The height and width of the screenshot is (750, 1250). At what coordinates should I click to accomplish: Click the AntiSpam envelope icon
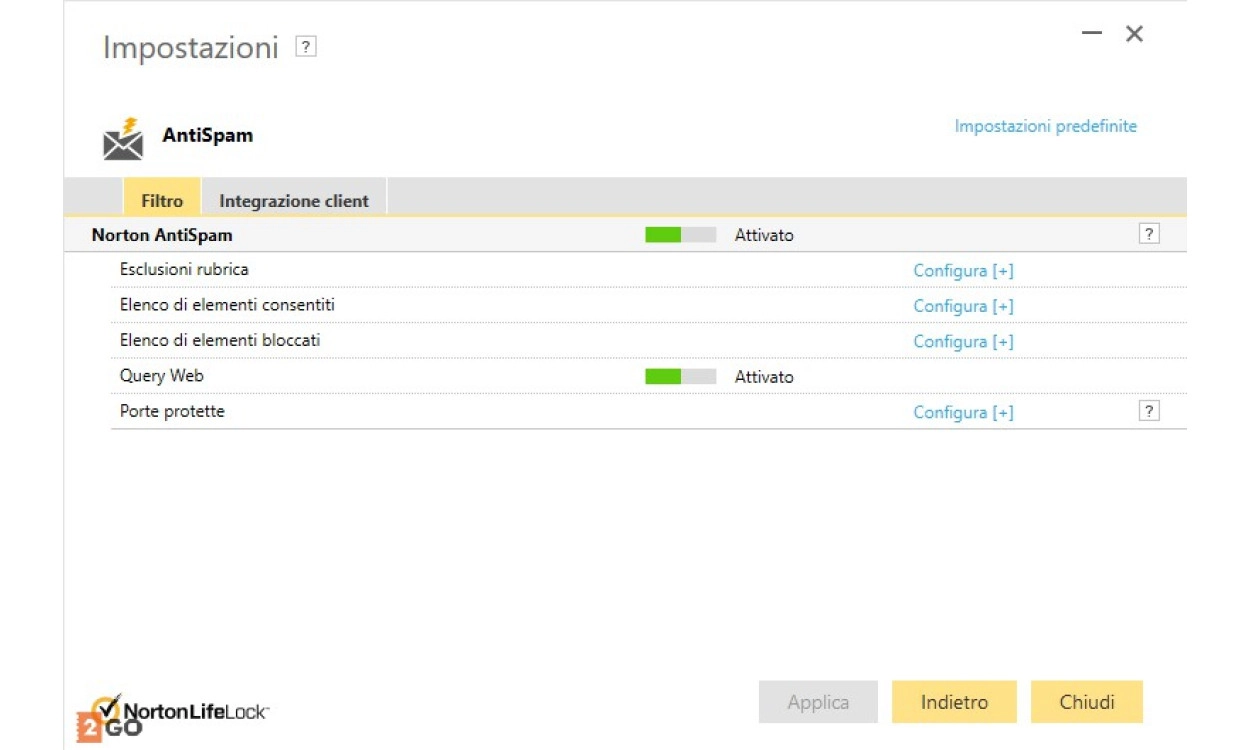[x=123, y=139]
